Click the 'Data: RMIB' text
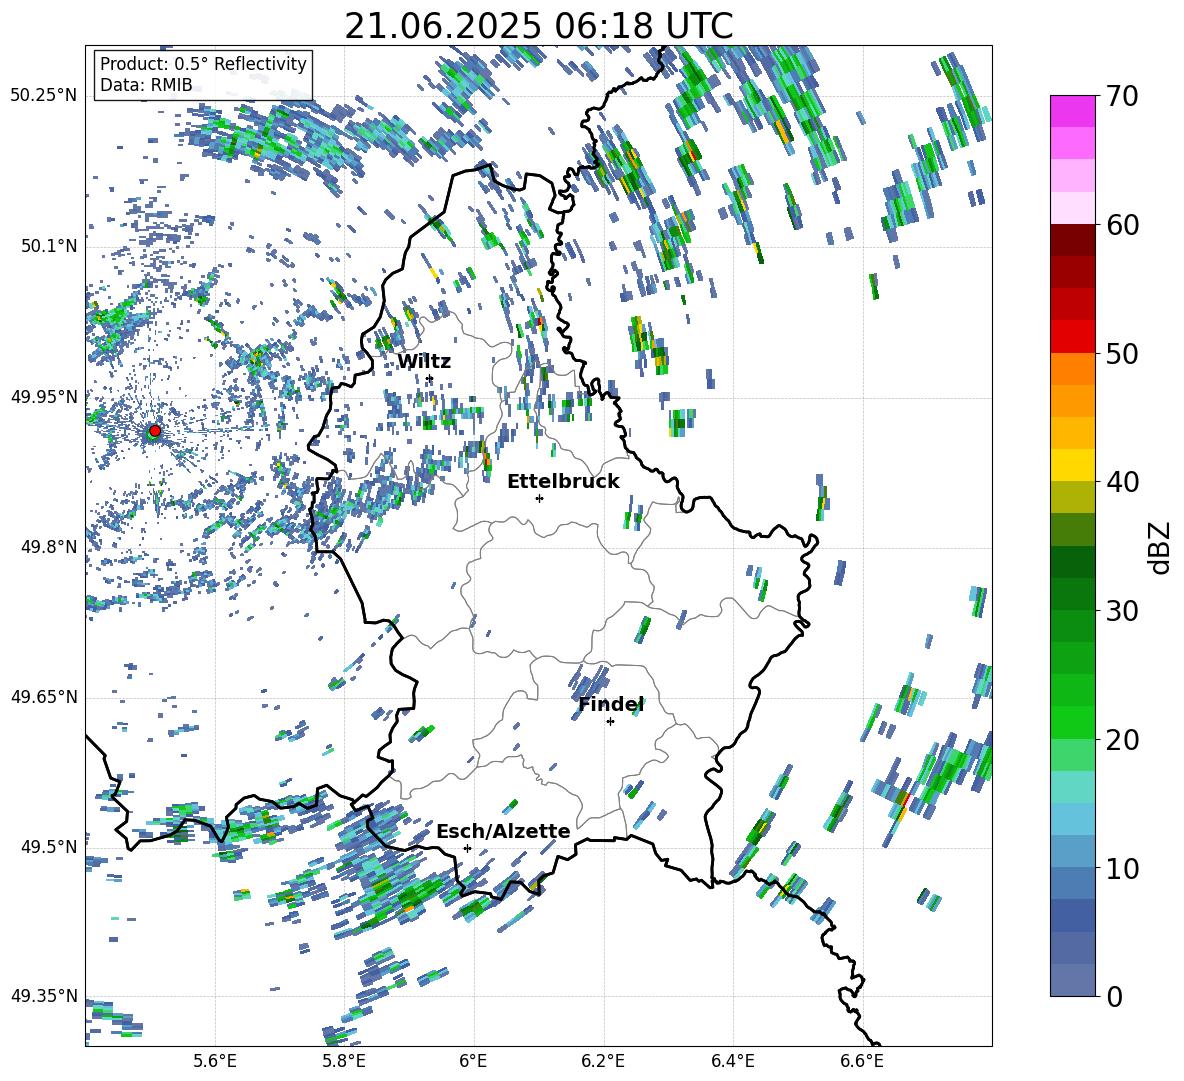Viewport: 1184px width, 1081px height. click(146, 85)
